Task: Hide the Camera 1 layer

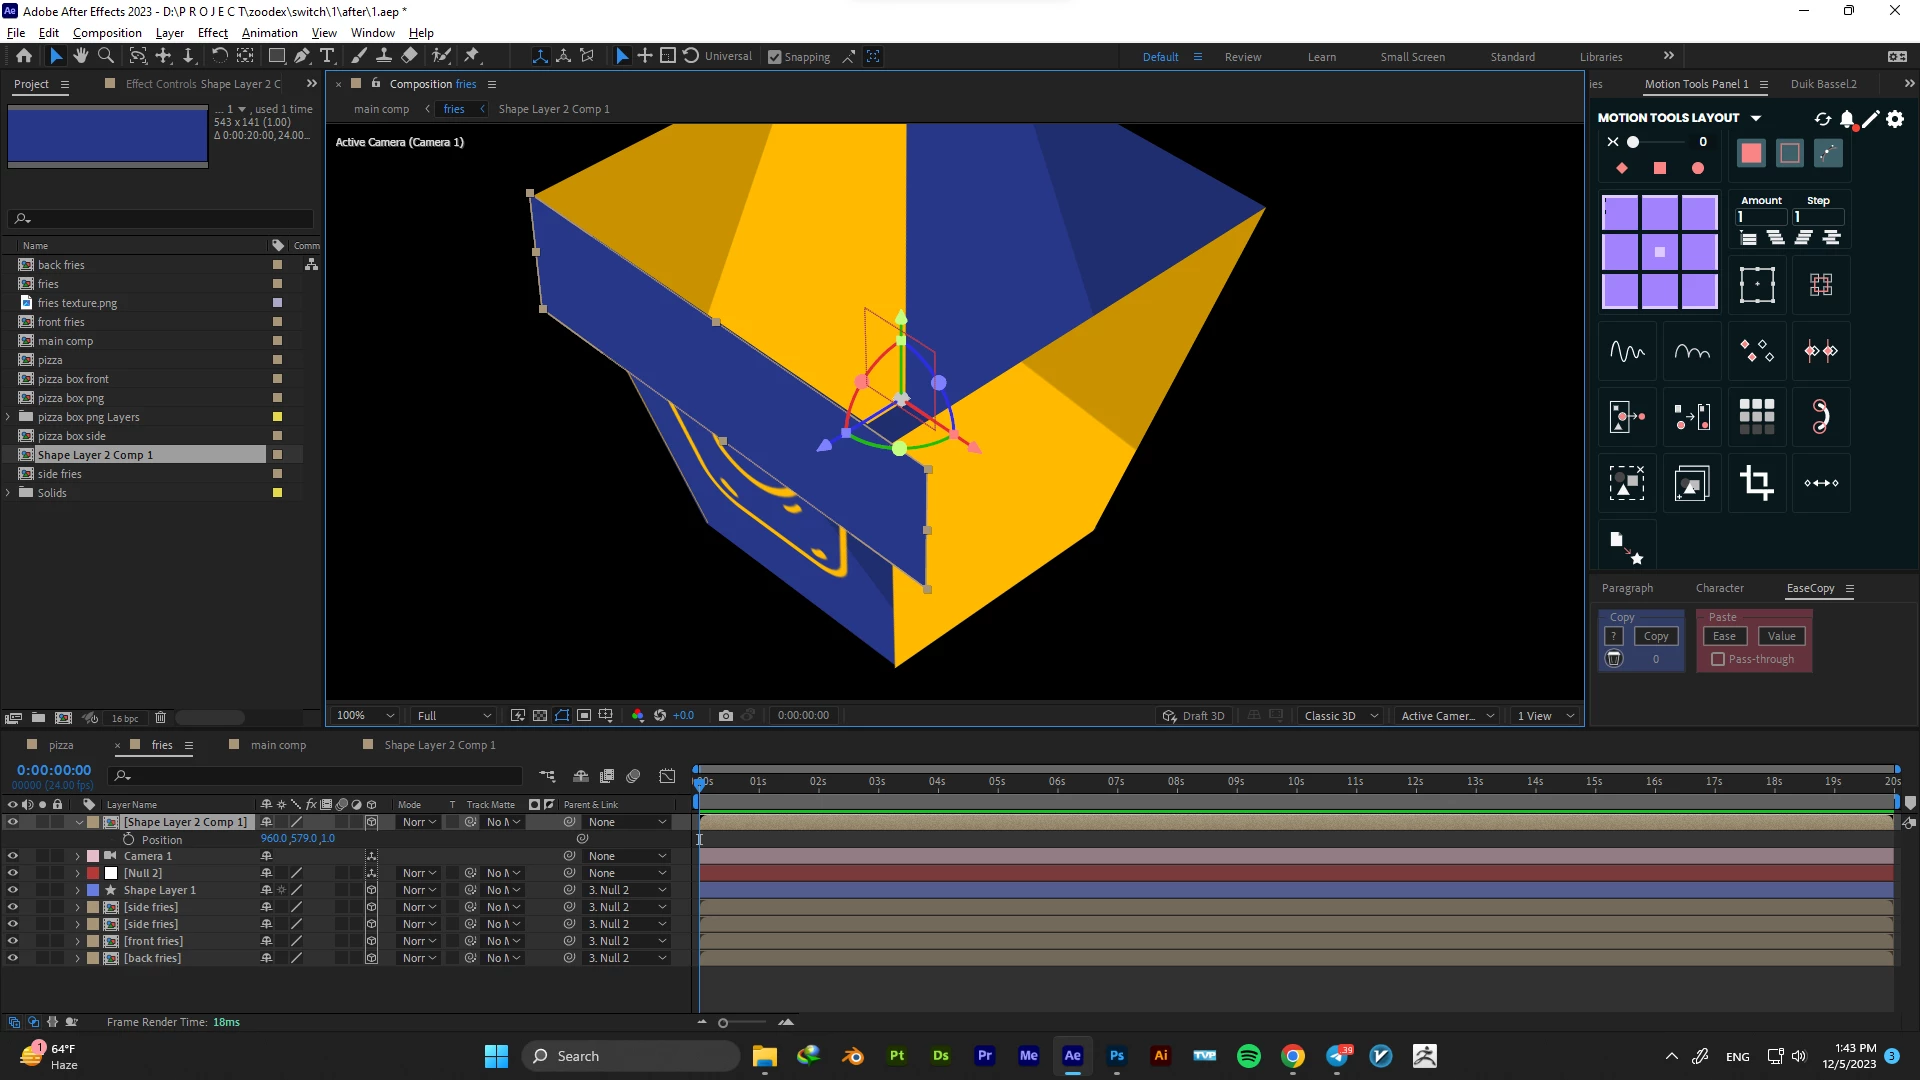Action: [13, 856]
